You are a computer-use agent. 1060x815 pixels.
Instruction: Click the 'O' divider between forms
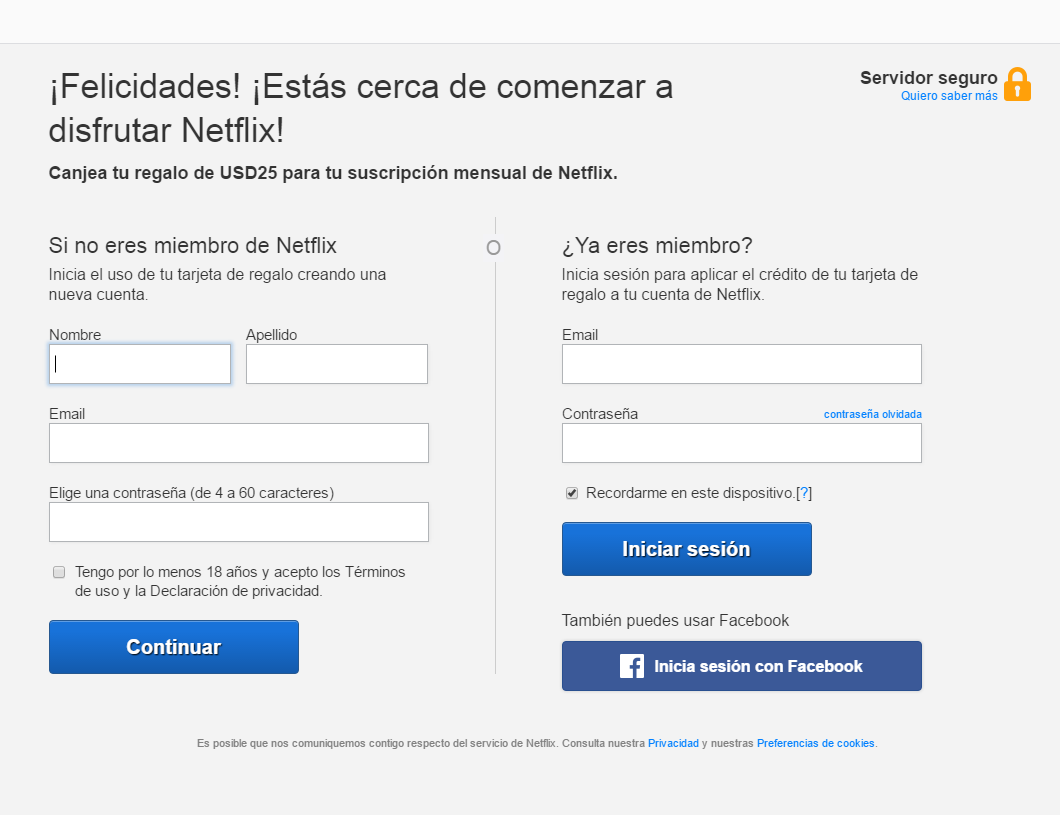[493, 248]
